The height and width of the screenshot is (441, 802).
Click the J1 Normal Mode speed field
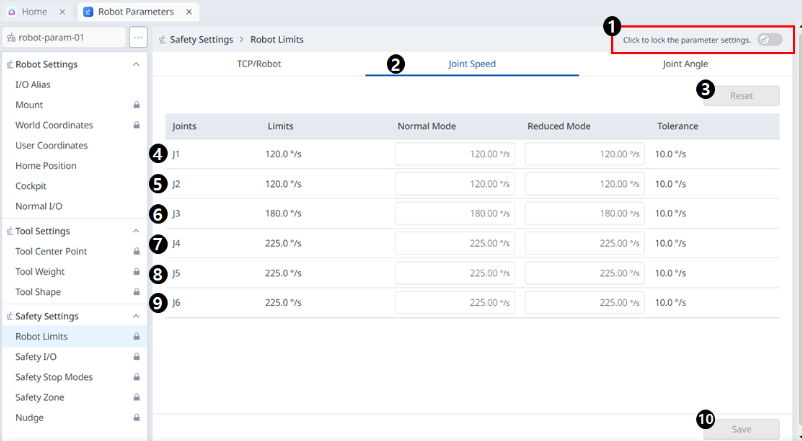[x=455, y=154]
